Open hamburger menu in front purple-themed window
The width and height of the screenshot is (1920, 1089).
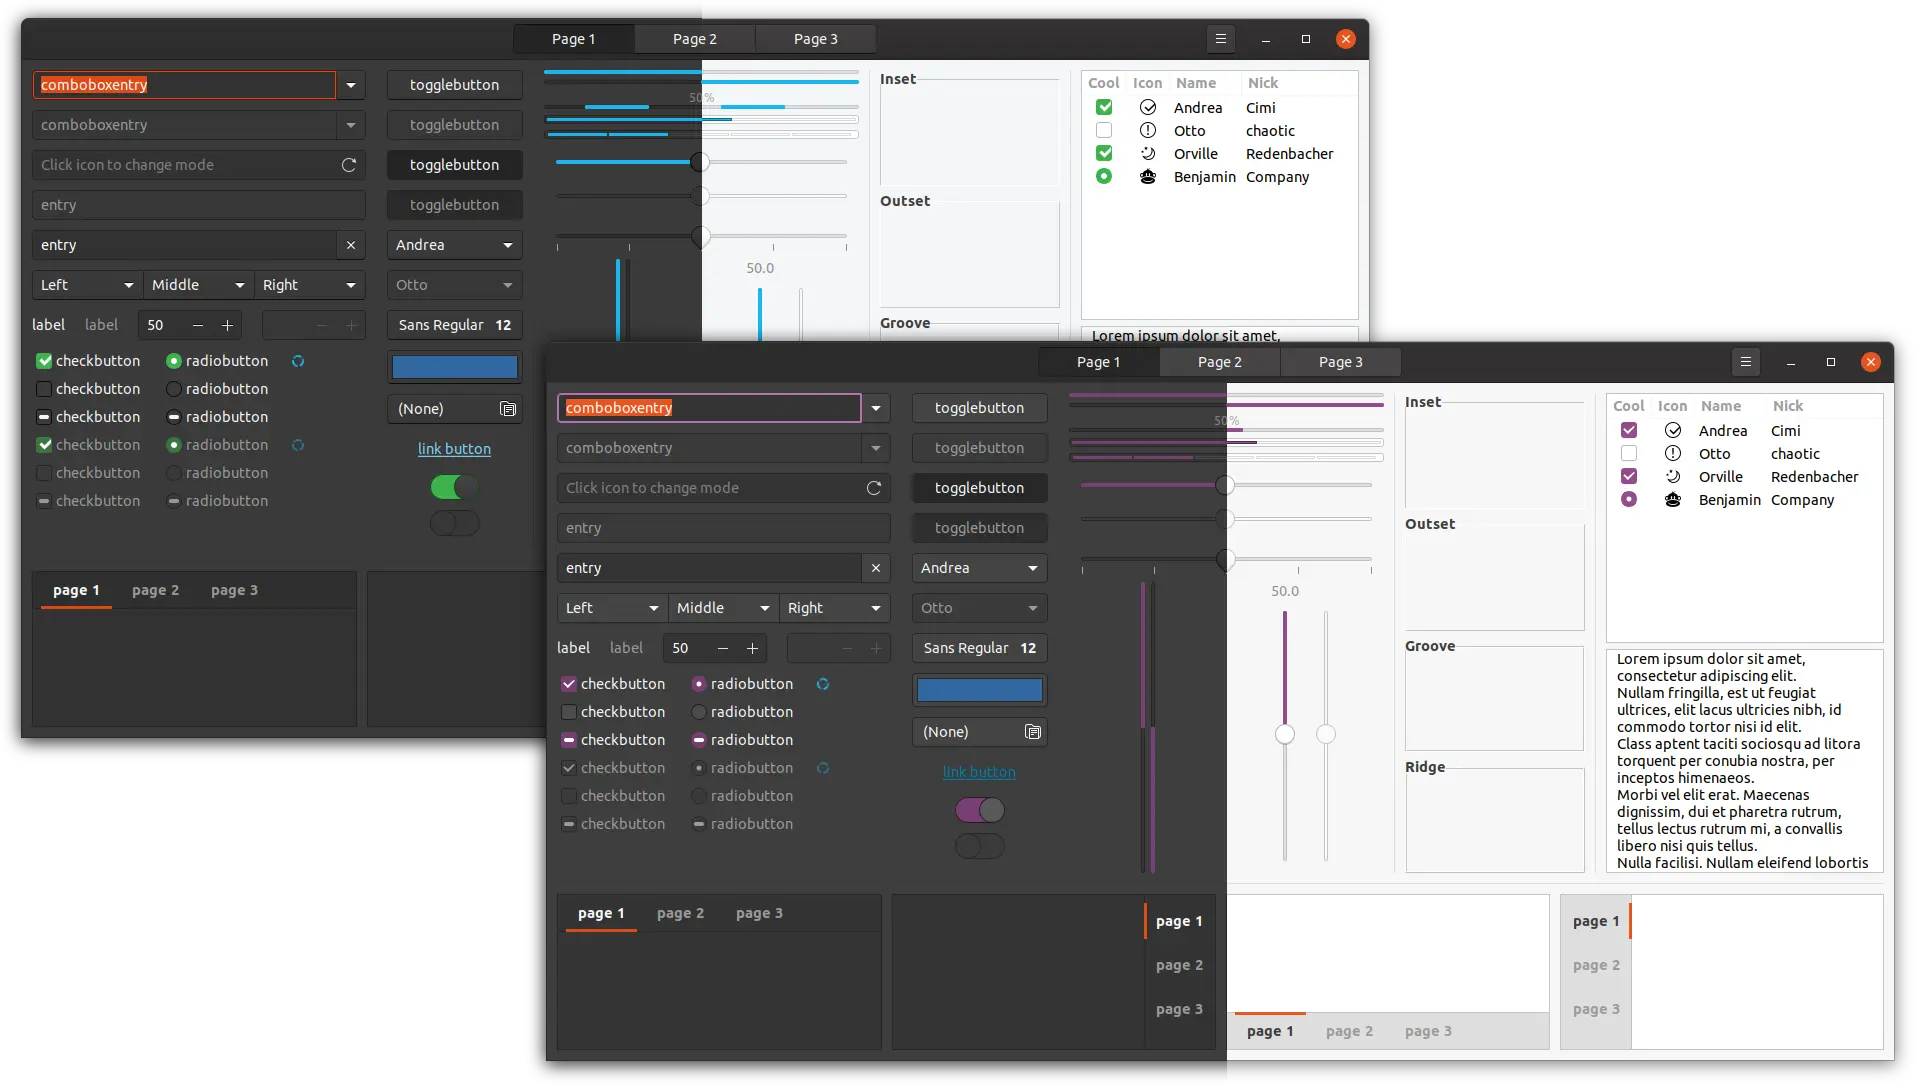pos(1745,362)
